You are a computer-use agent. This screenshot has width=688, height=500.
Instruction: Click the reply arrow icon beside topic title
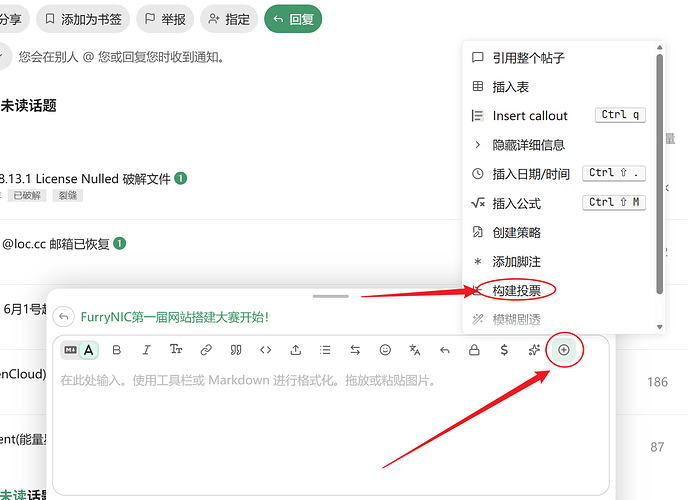coord(64,317)
